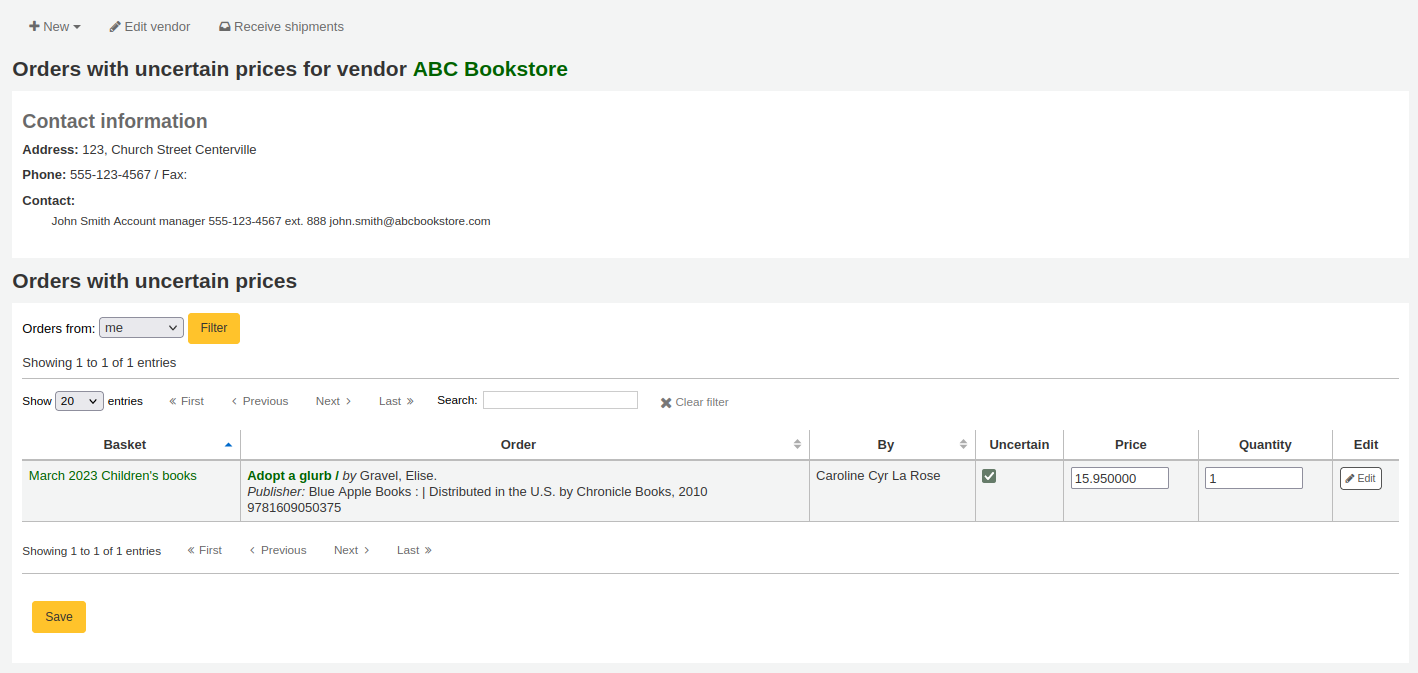Click the X icon to clear the filter
This screenshot has width=1418, height=673.
point(666,402)
